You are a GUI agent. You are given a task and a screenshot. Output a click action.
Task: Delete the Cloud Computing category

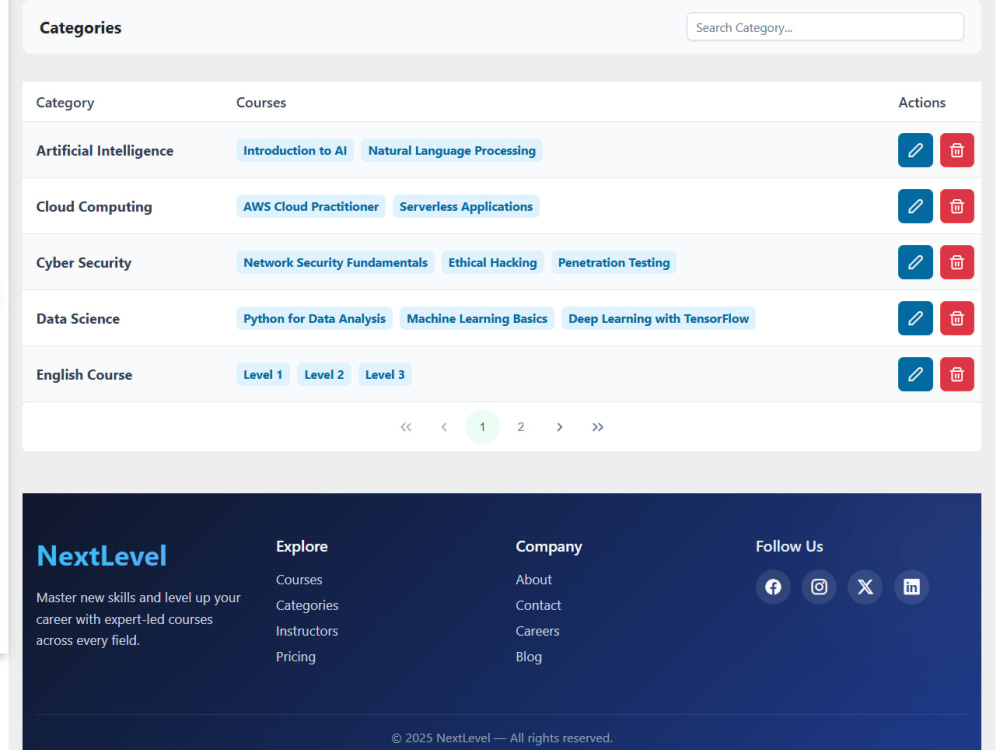click(956, 206)
